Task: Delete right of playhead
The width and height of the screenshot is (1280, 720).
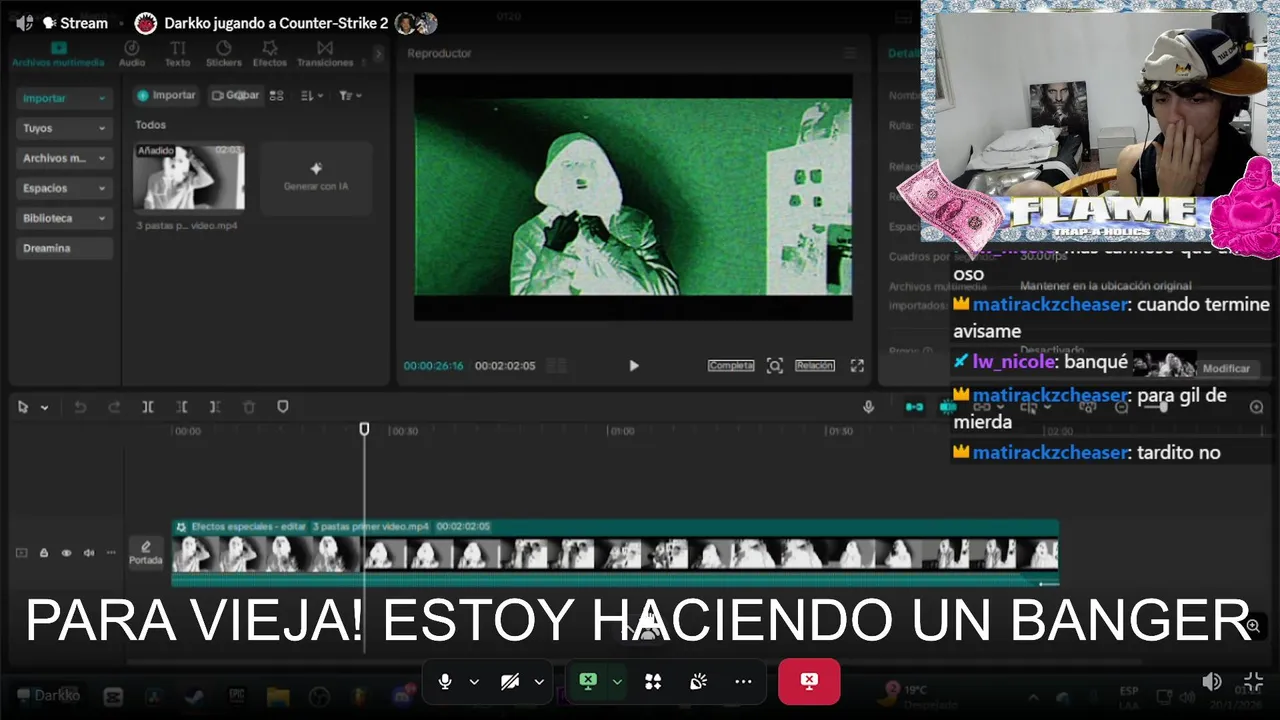Action: coord(215,407)
